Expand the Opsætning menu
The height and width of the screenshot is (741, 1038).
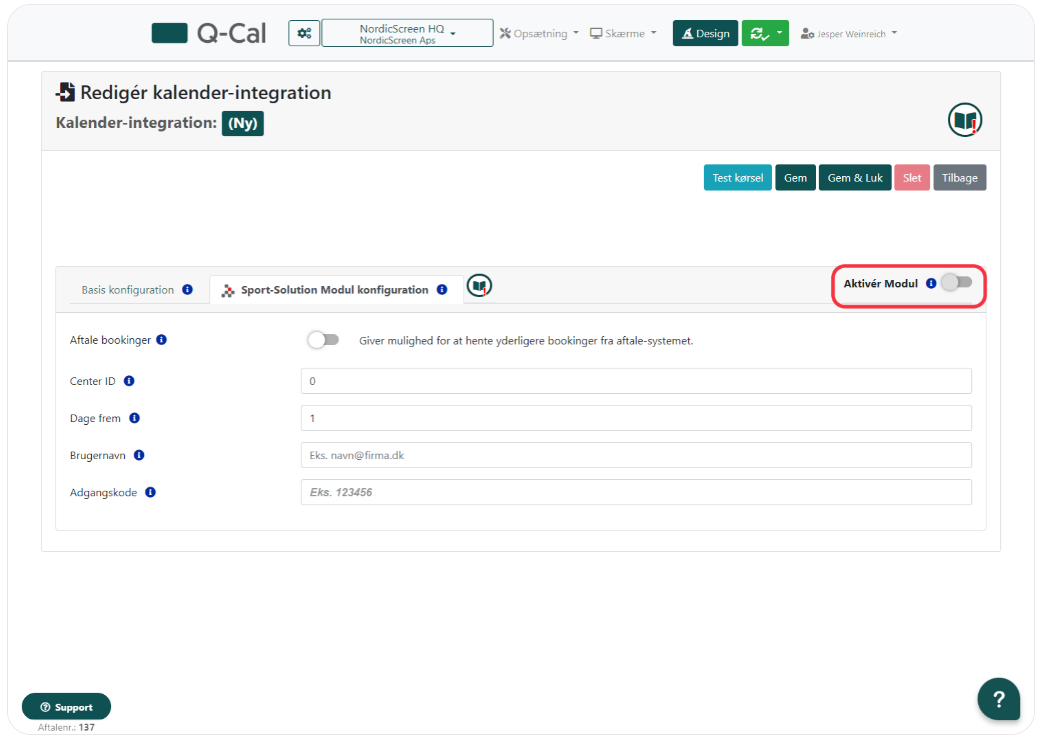(x=539, y=33)
